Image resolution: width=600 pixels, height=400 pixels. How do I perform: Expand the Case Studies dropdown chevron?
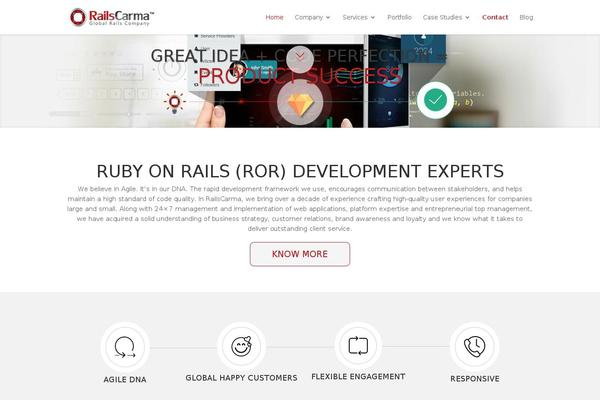click(467, 18)
